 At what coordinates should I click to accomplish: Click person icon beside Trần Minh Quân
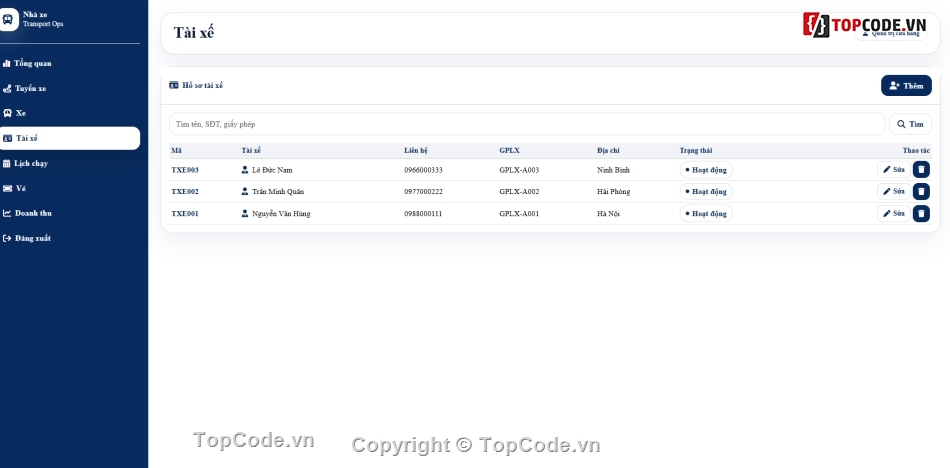point(245,192)
